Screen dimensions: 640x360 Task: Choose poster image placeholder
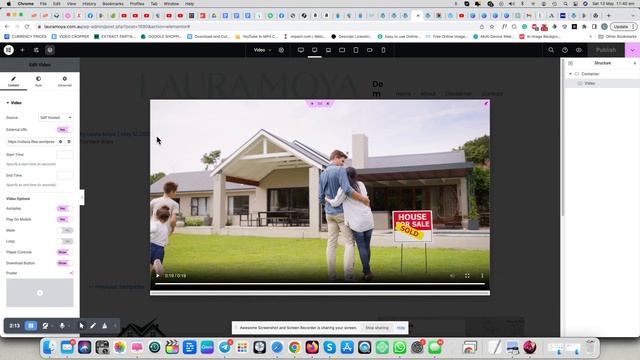pyautogui.click(x=40, y=293)
